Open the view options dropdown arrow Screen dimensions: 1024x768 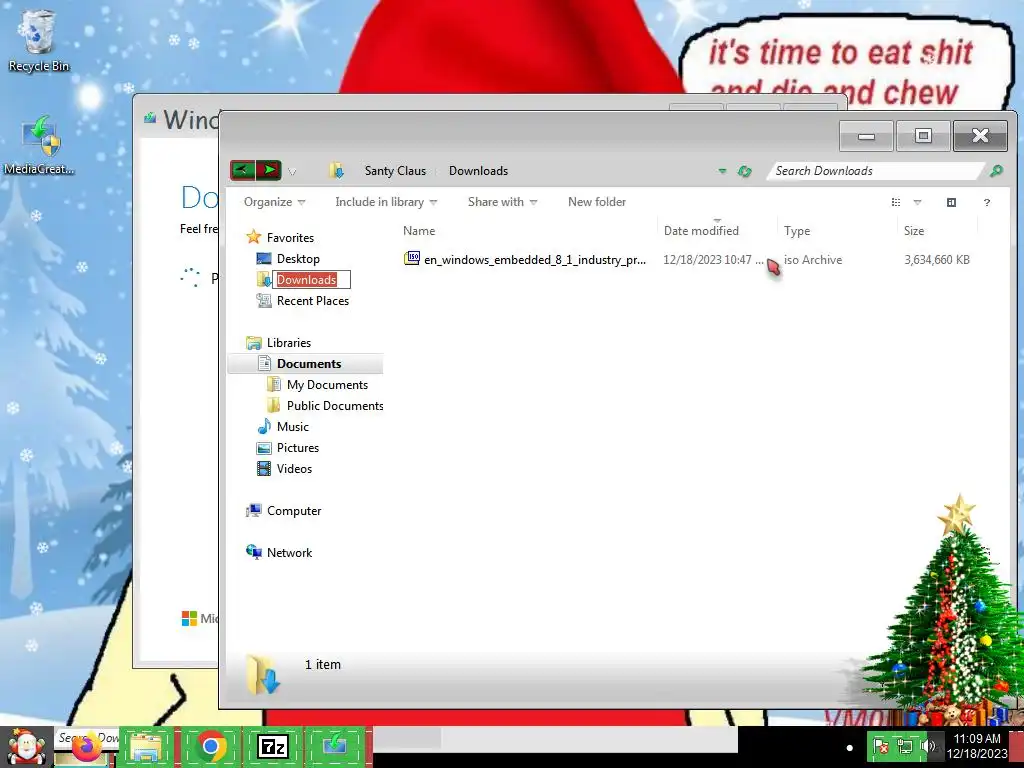(918, 202)
